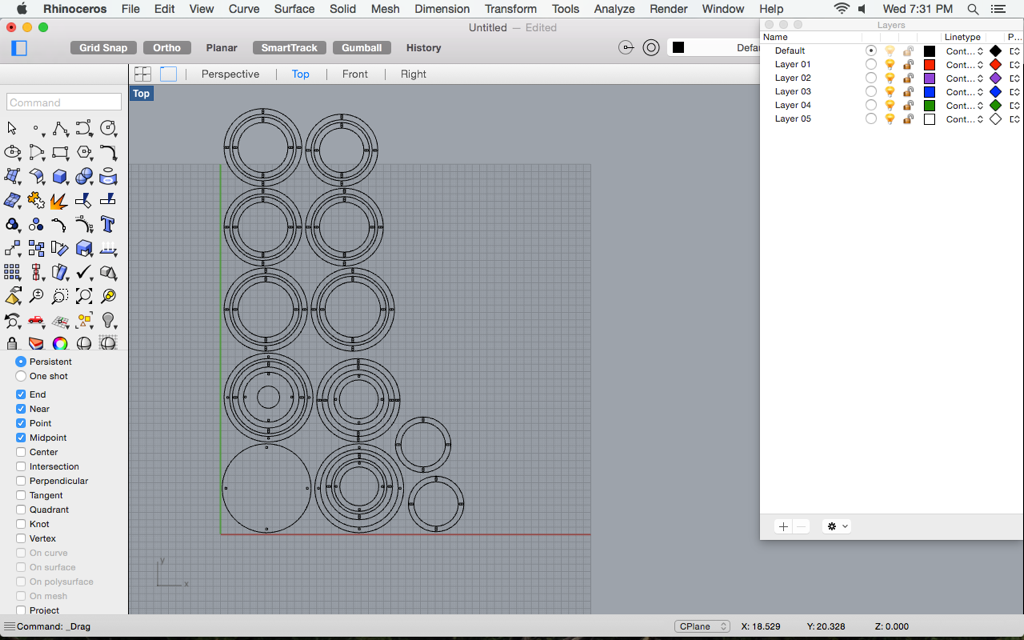1024x640 pixels.
Task: Toggle the left sidebar panel icon
Action: (19, 47)
